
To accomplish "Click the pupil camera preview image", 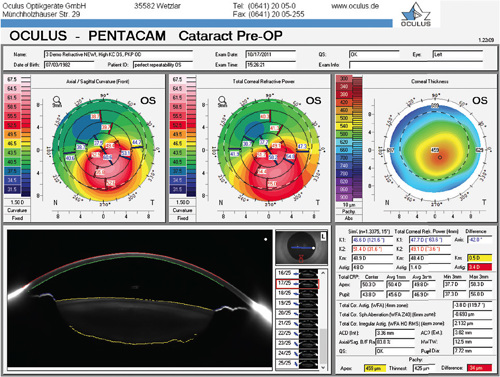I will [x=301, y=248].
